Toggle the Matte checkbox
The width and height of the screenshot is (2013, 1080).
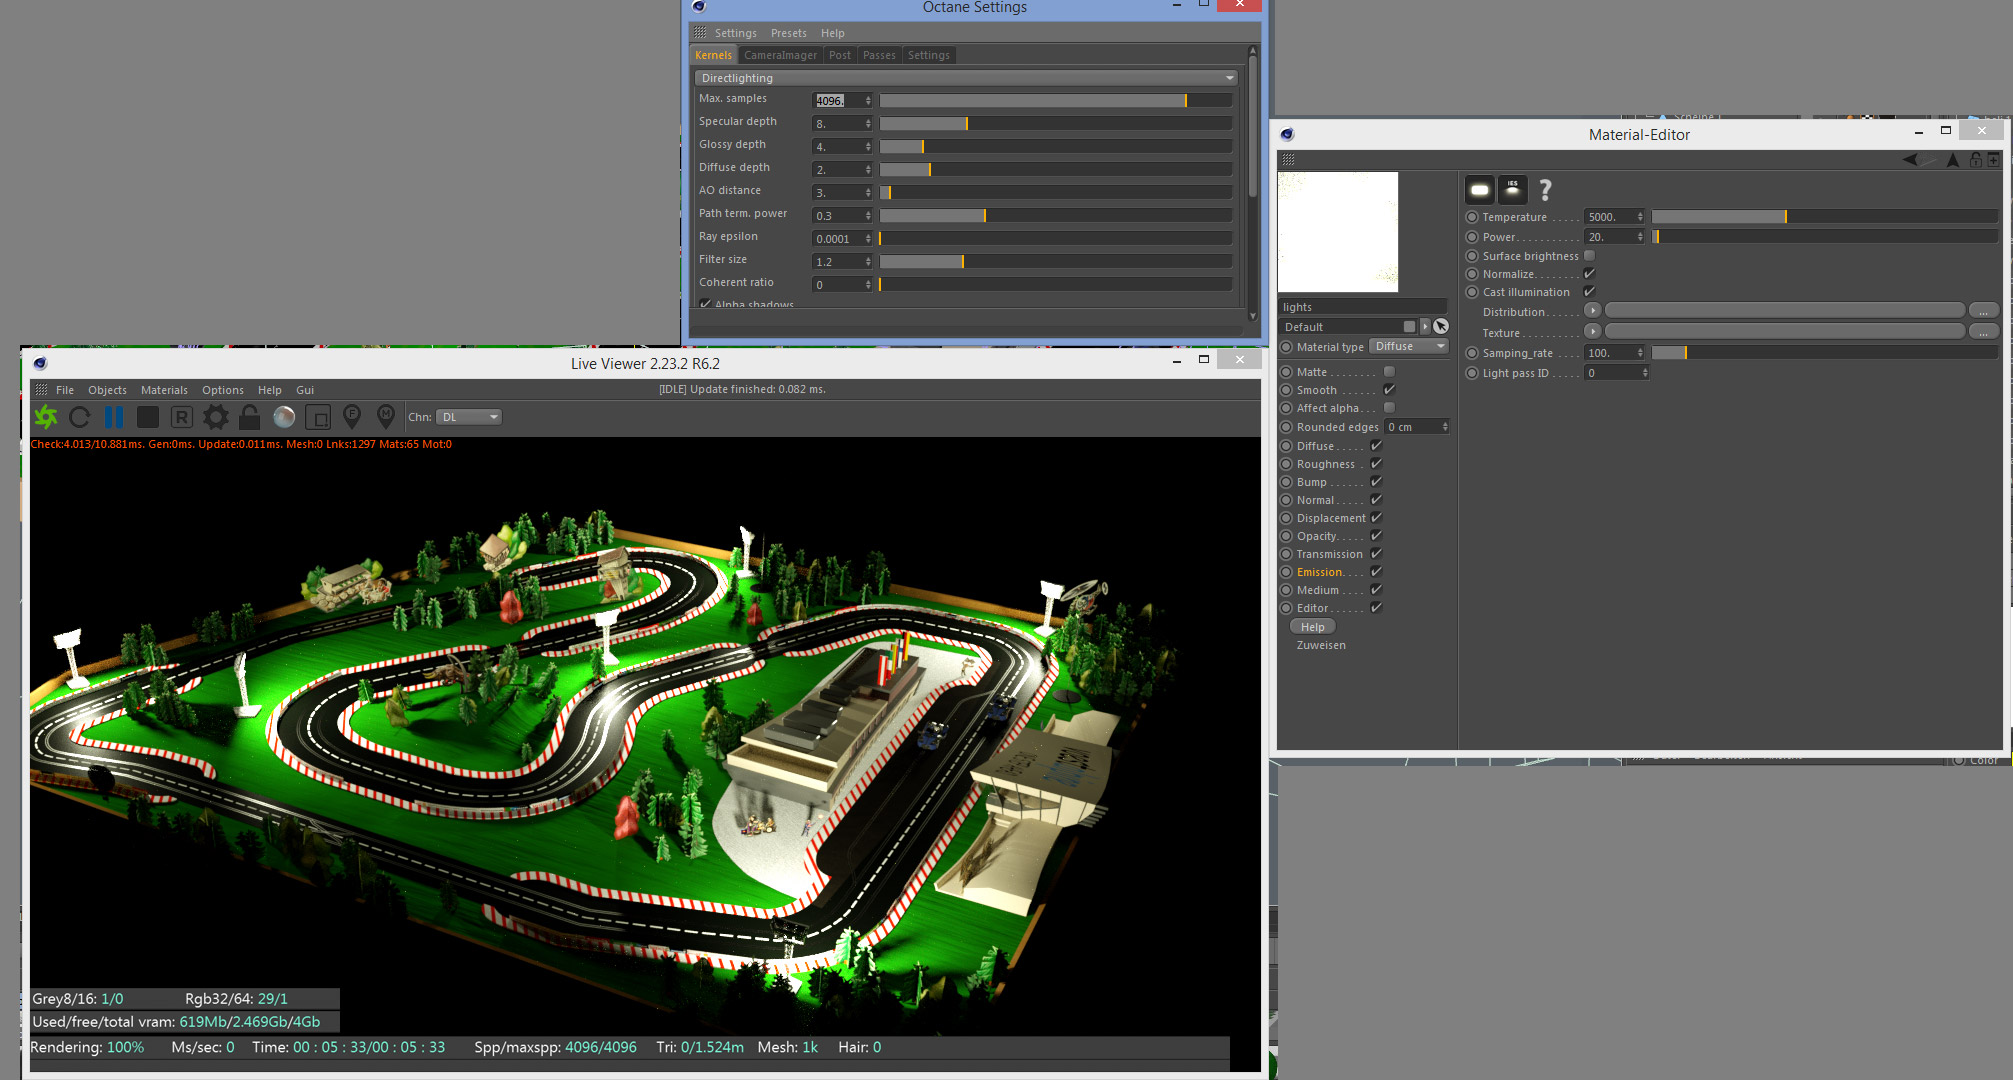tap(1389, 372)
